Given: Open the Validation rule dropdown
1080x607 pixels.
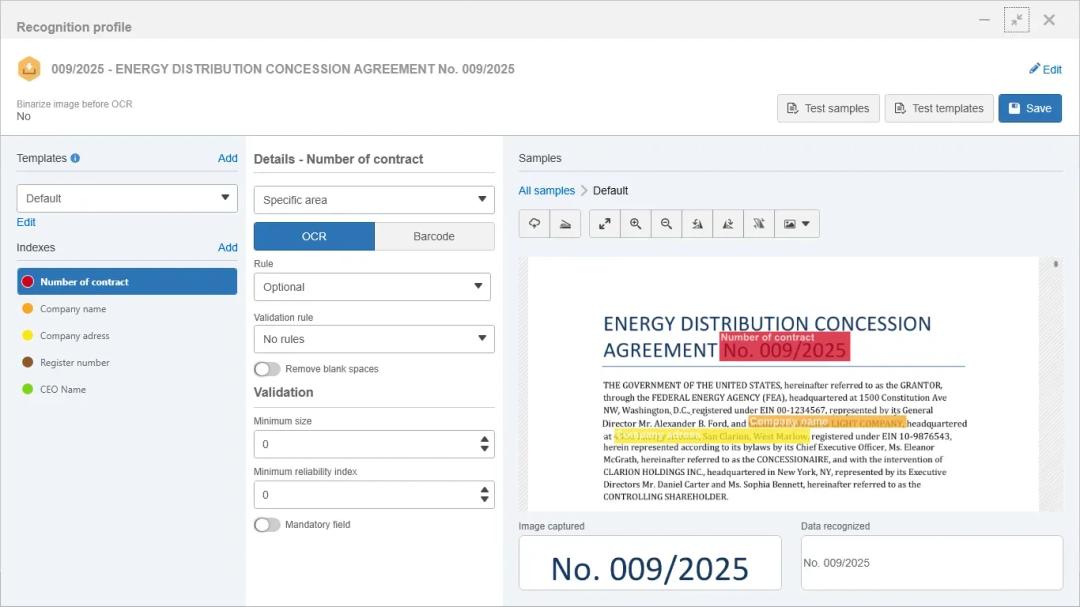Looking at the screenshot, I should click(x=374, y=339).
